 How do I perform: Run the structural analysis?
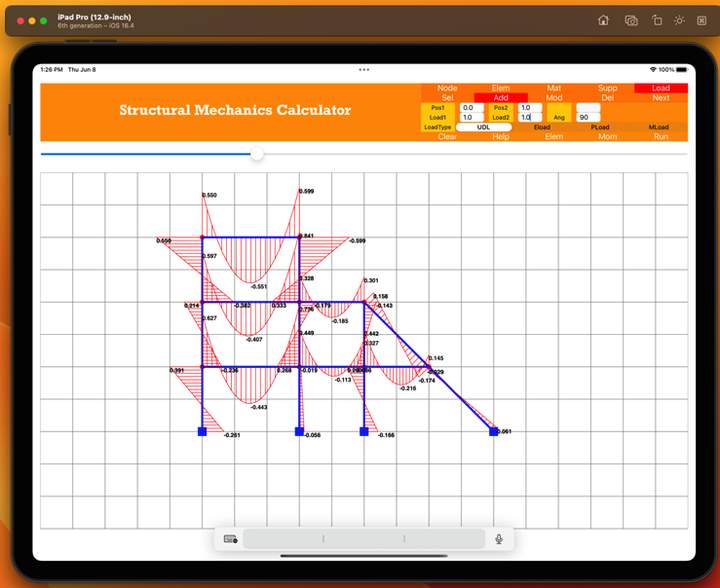click(x=661, y=137)
